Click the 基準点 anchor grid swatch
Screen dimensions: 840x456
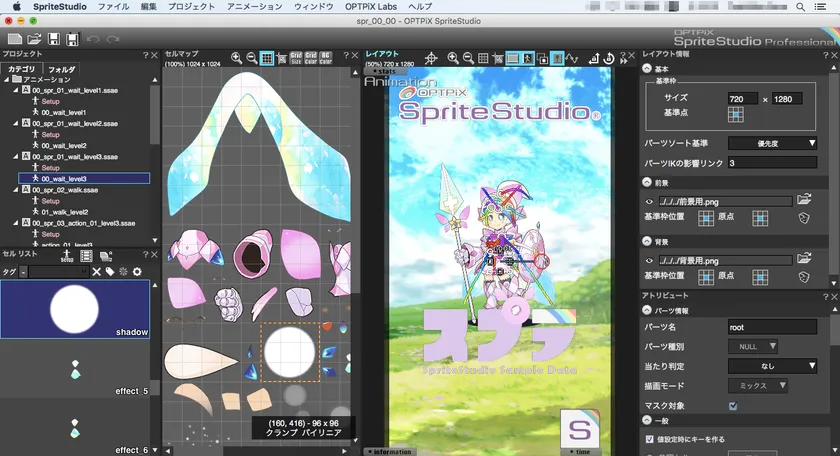(x=735, y=115)
